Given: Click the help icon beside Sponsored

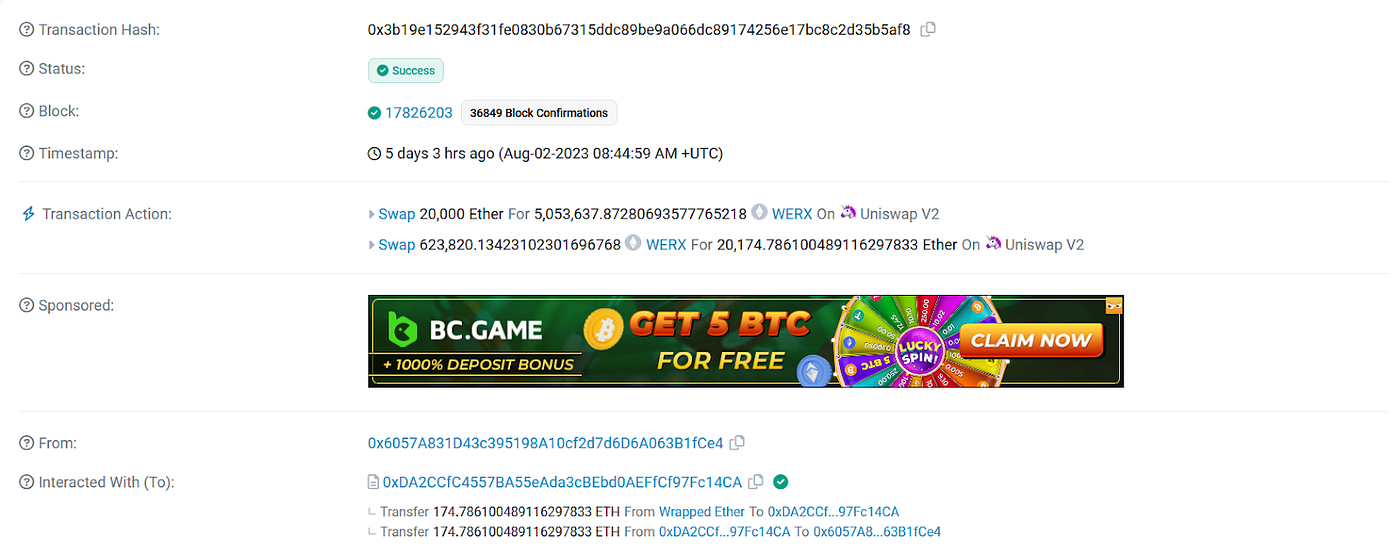Looking at the screenshot, I should point(27,305).
